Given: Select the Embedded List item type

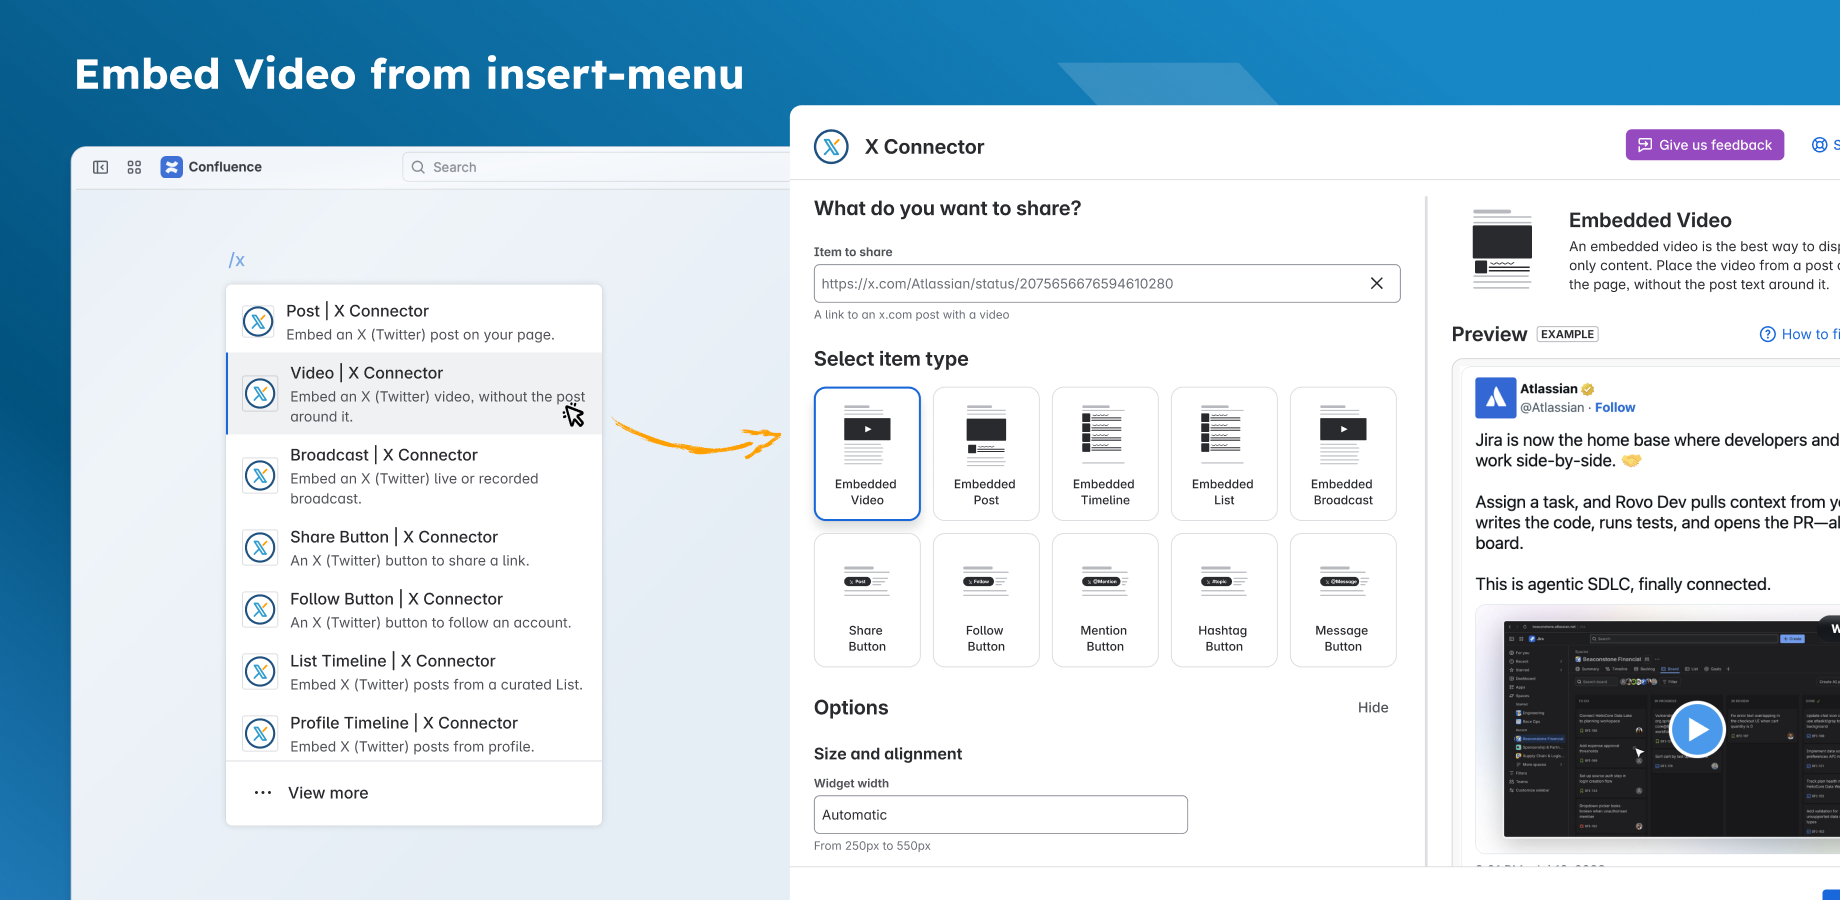Looking at the screenshot, I should tap(1224, 454).
